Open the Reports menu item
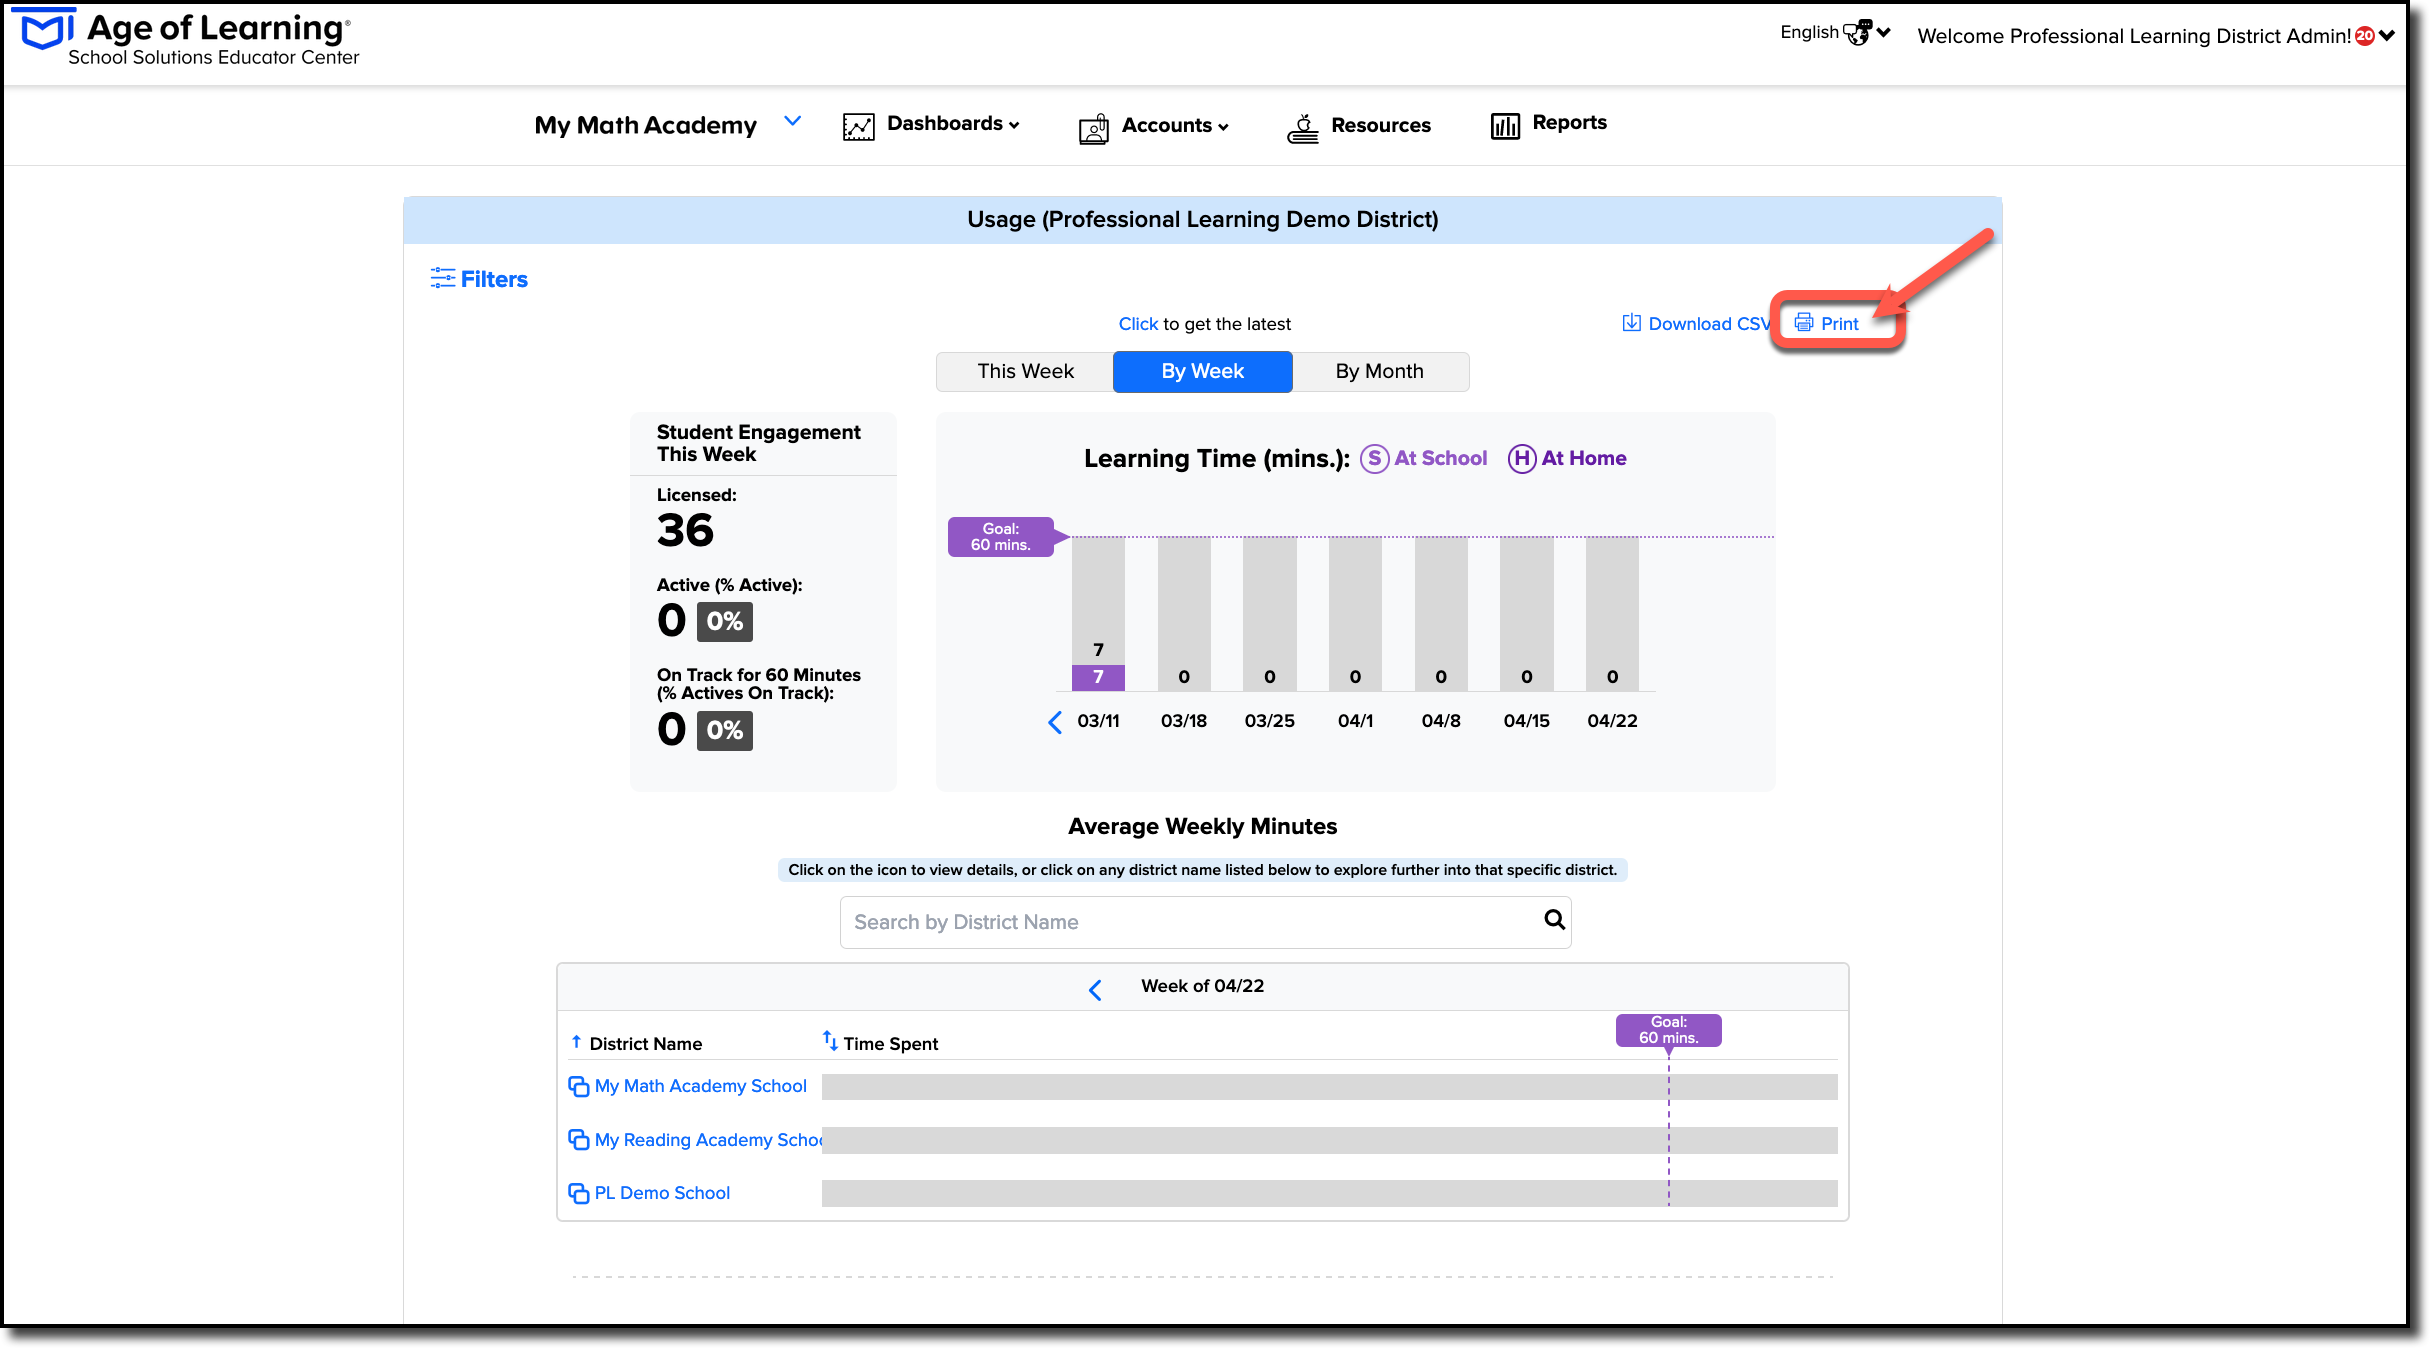Viewport: 2430px width, 1348px height. point(1569,123)
